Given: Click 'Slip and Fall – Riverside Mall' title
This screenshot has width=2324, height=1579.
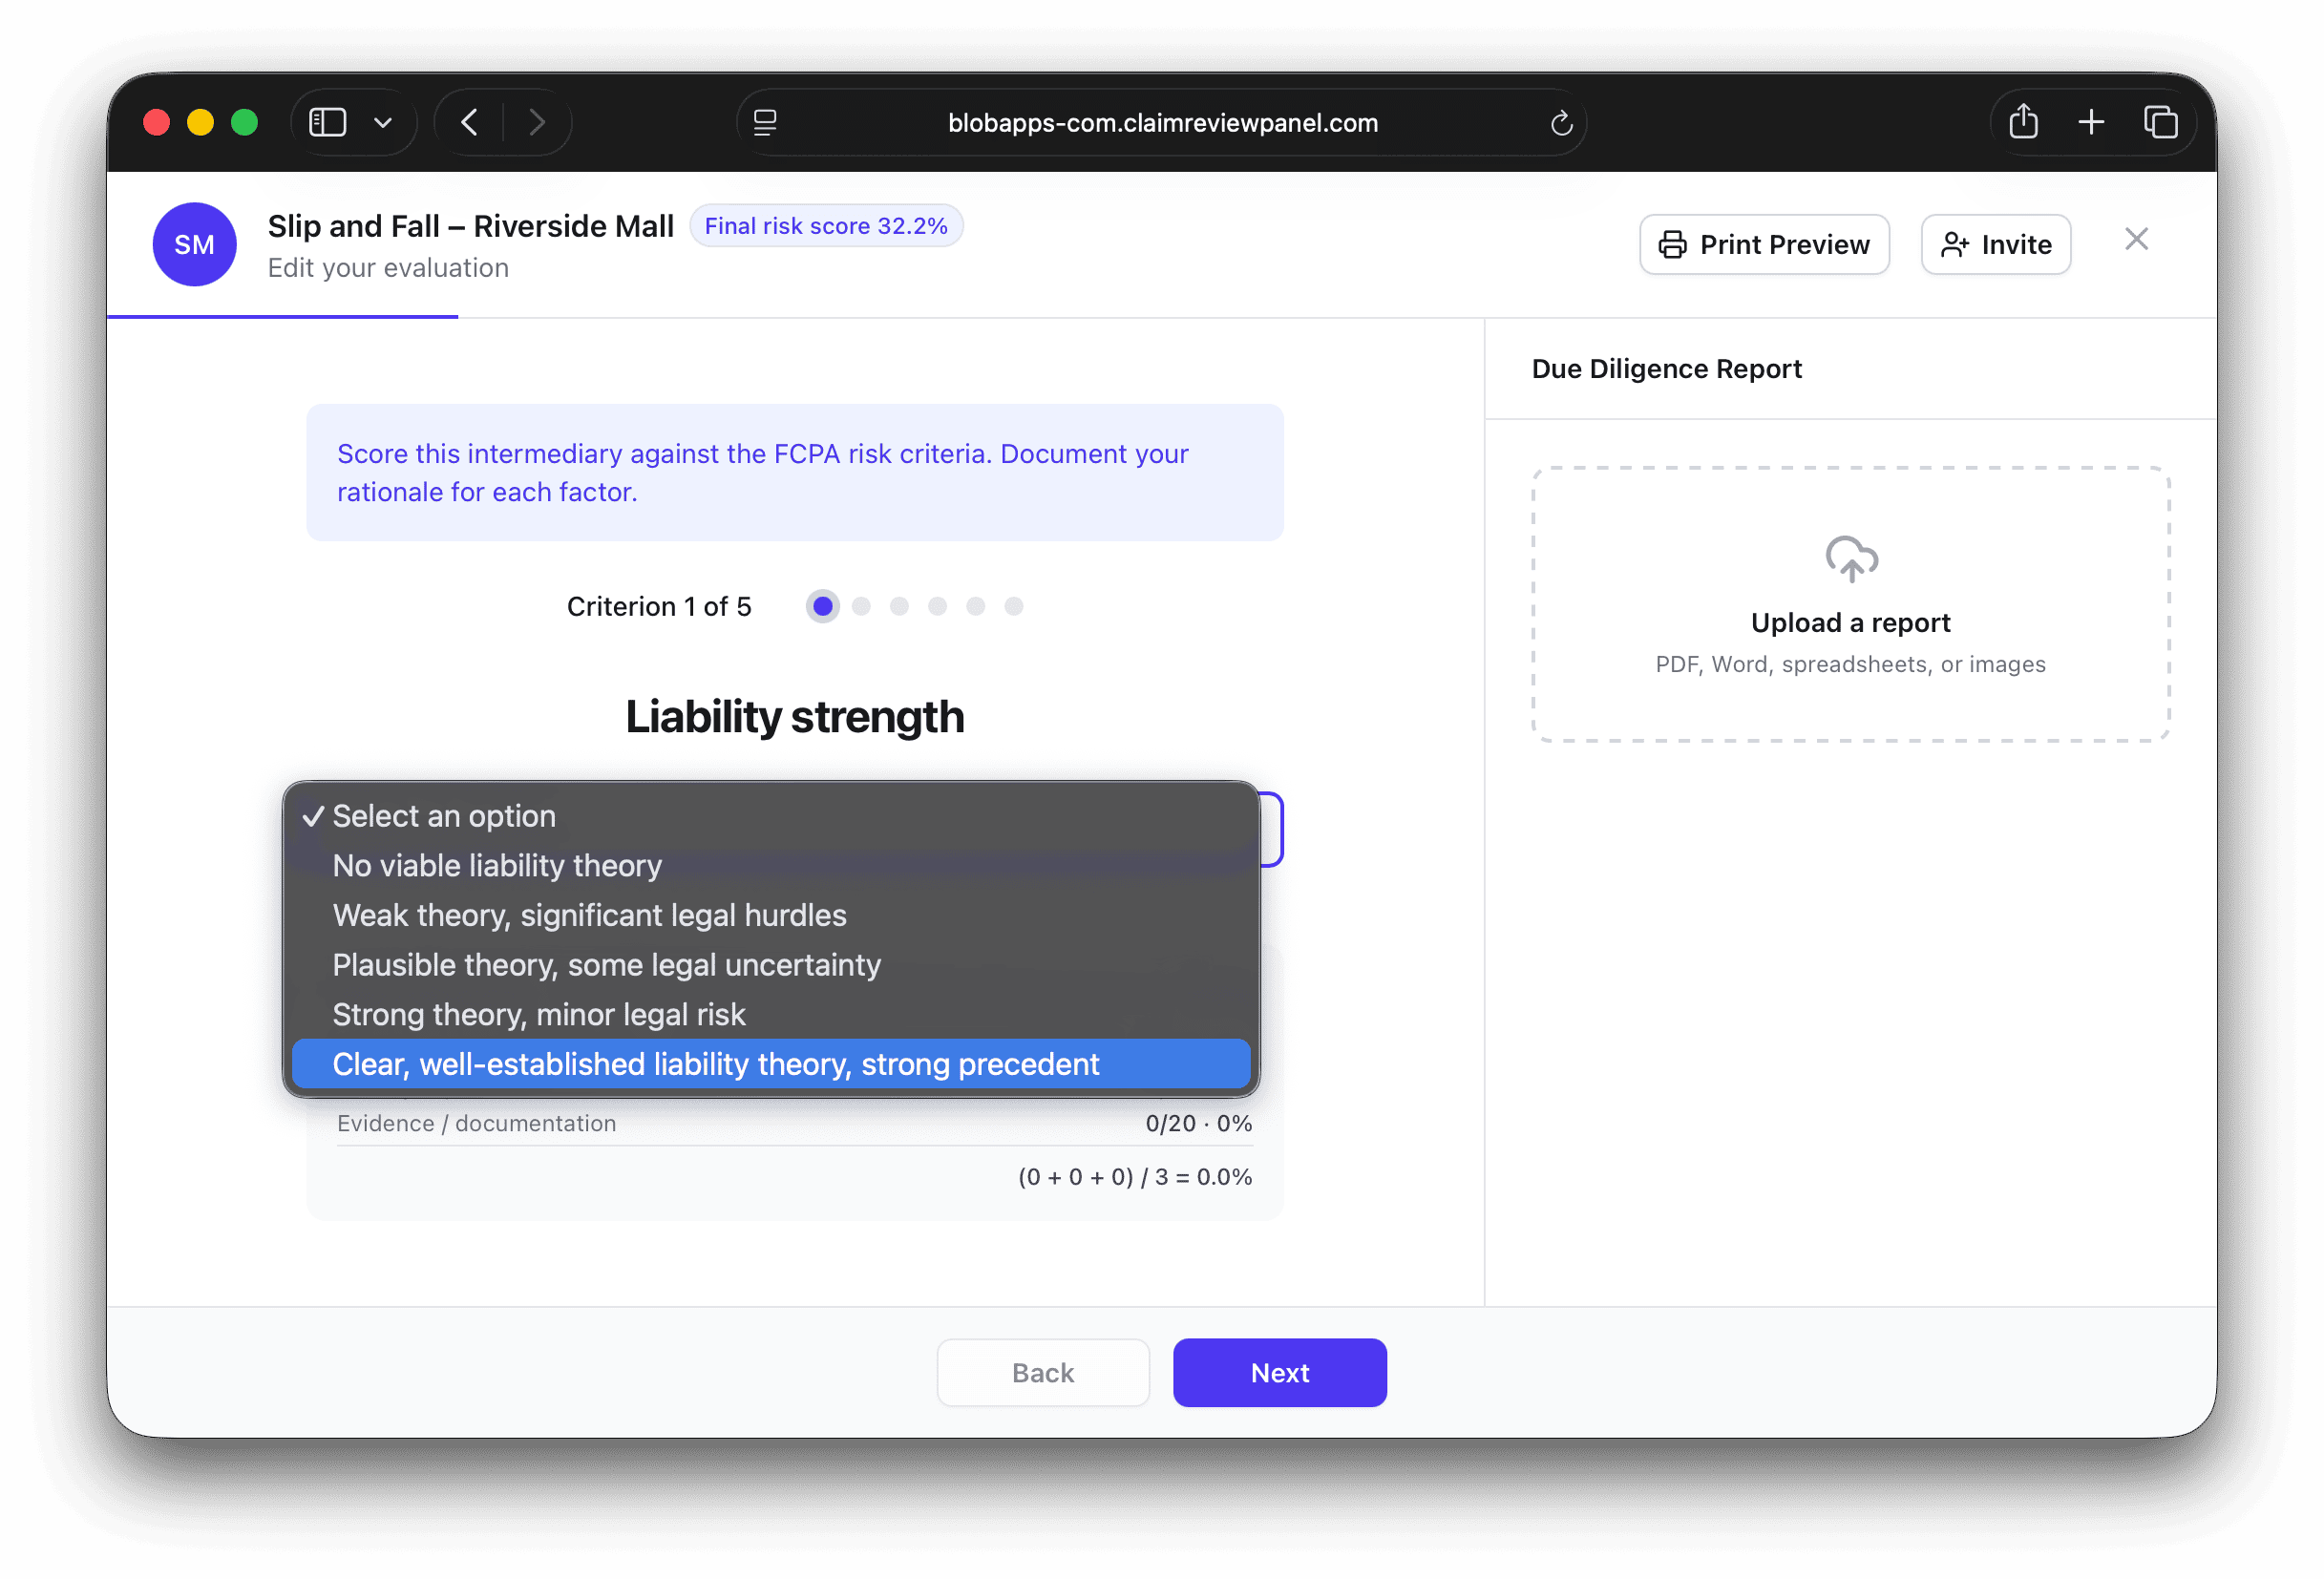Looking at the screenshot, I should pos(470,226).
